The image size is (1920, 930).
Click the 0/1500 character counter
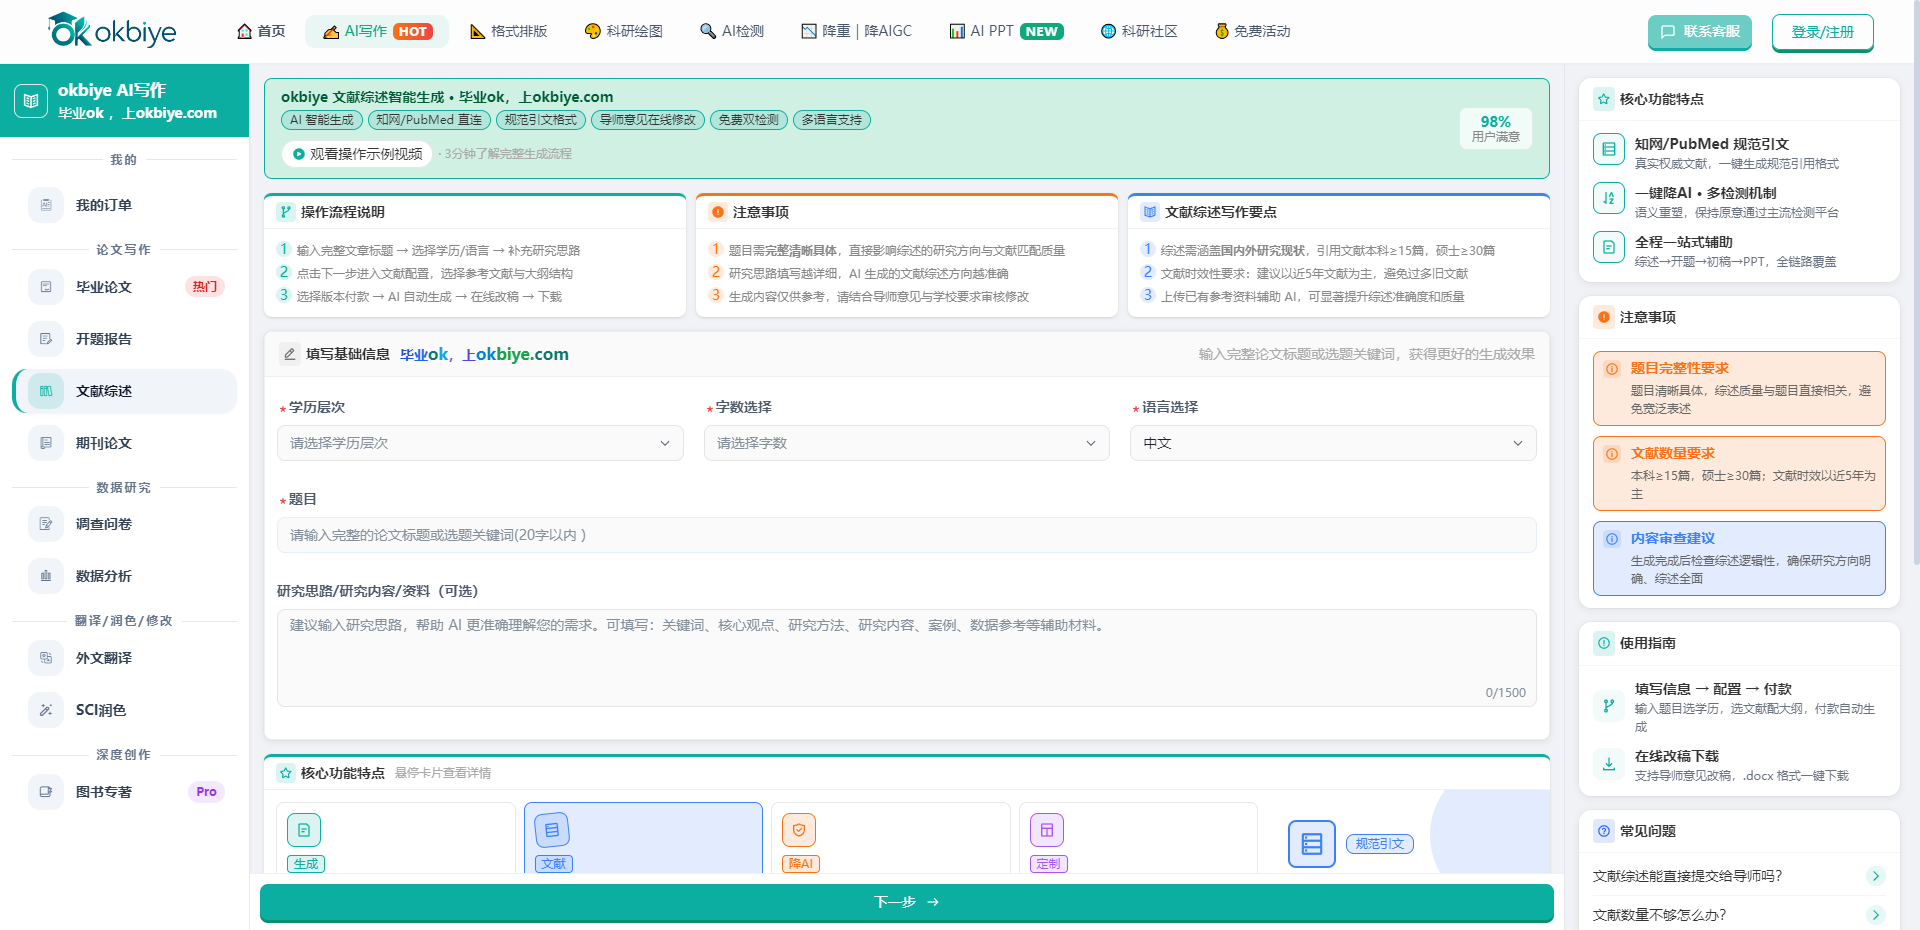click(1505, 693)
